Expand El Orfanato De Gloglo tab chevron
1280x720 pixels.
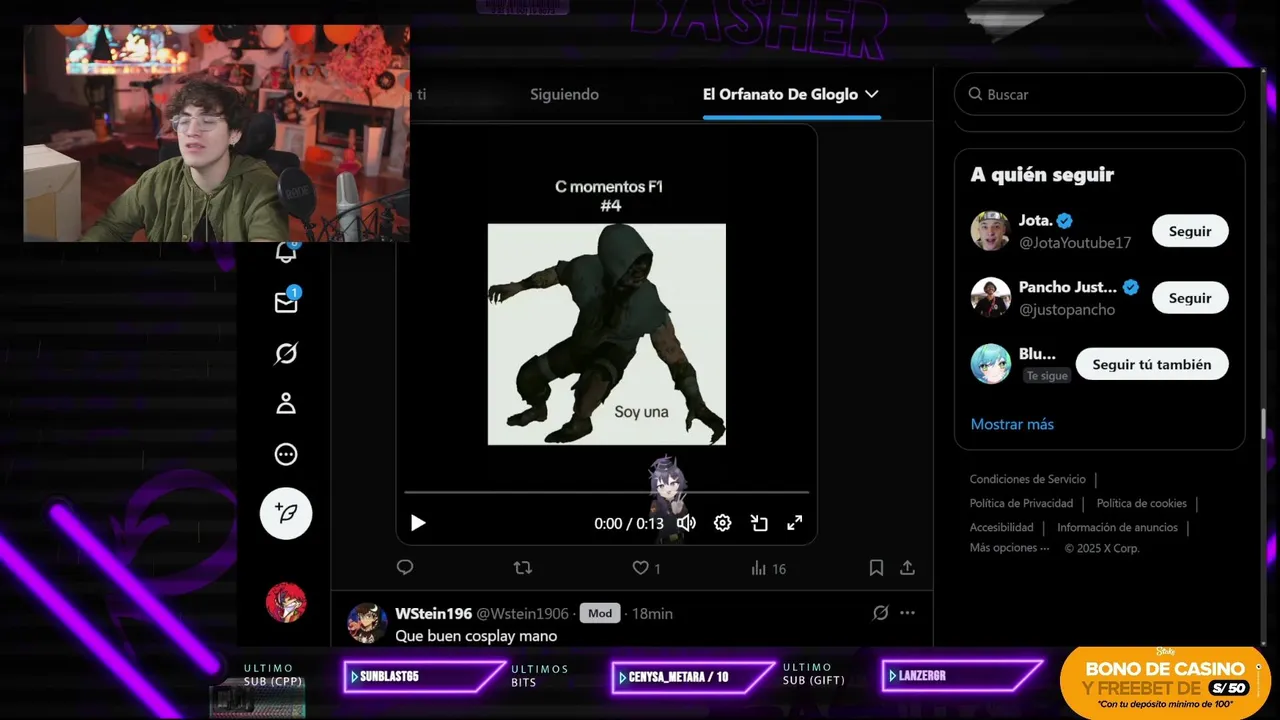(872, 94)
